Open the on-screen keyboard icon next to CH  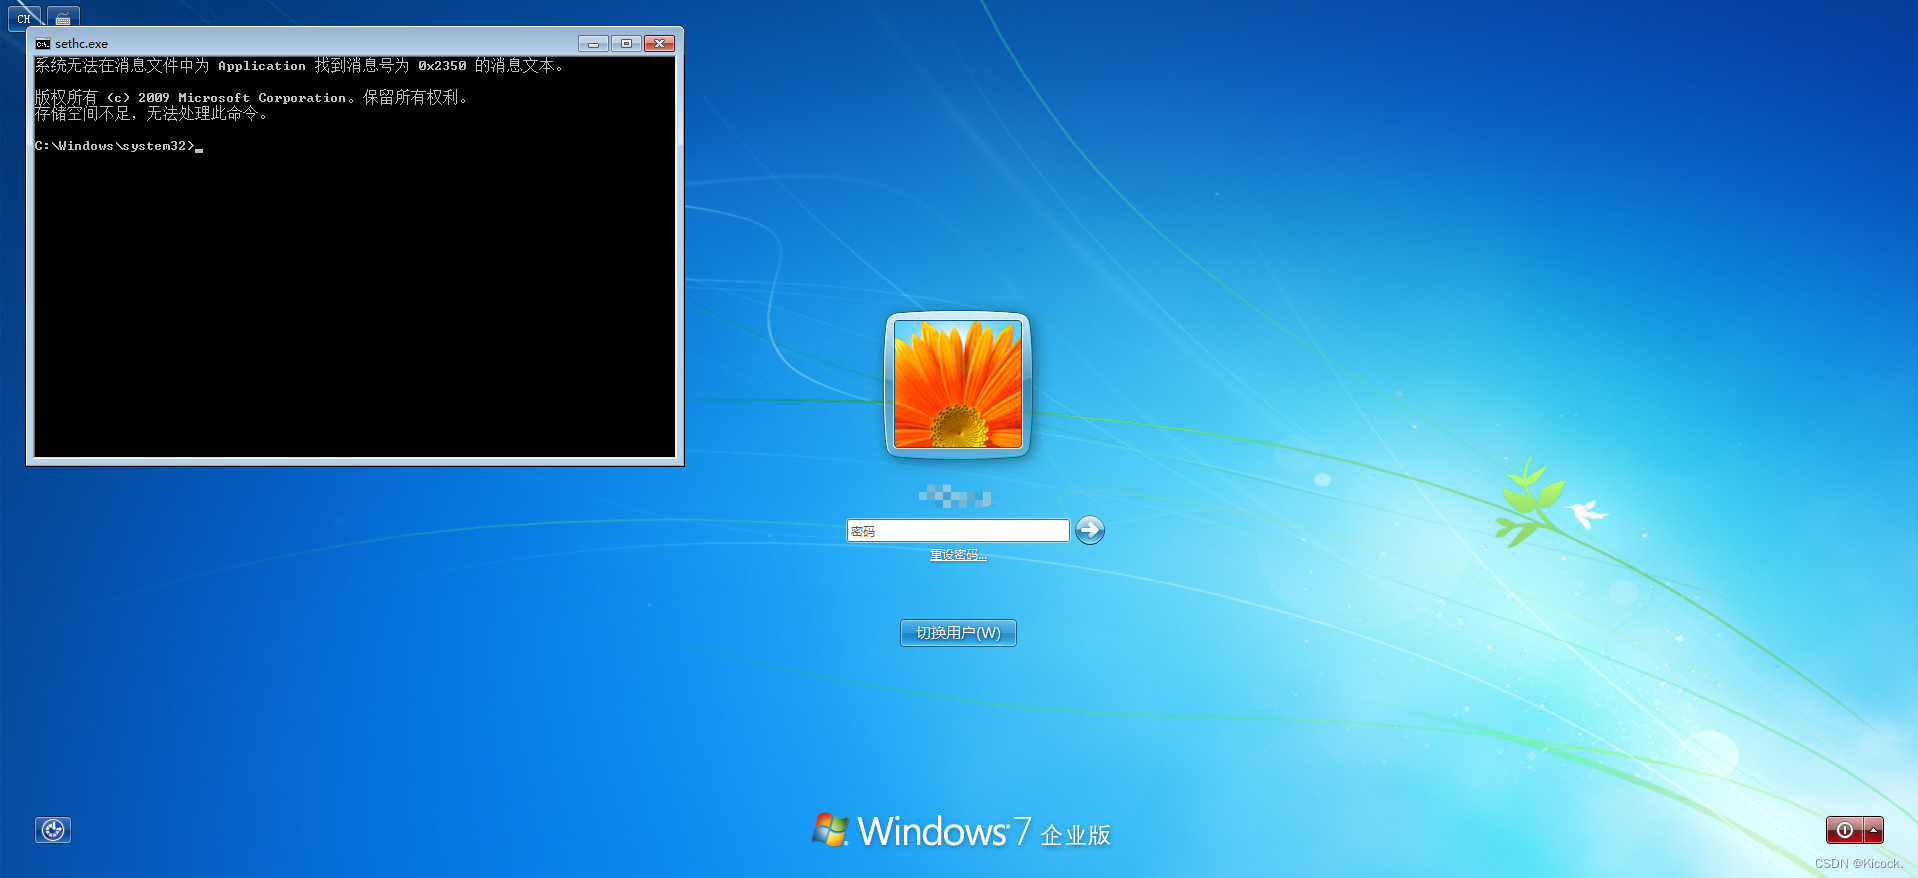(63, 18)
